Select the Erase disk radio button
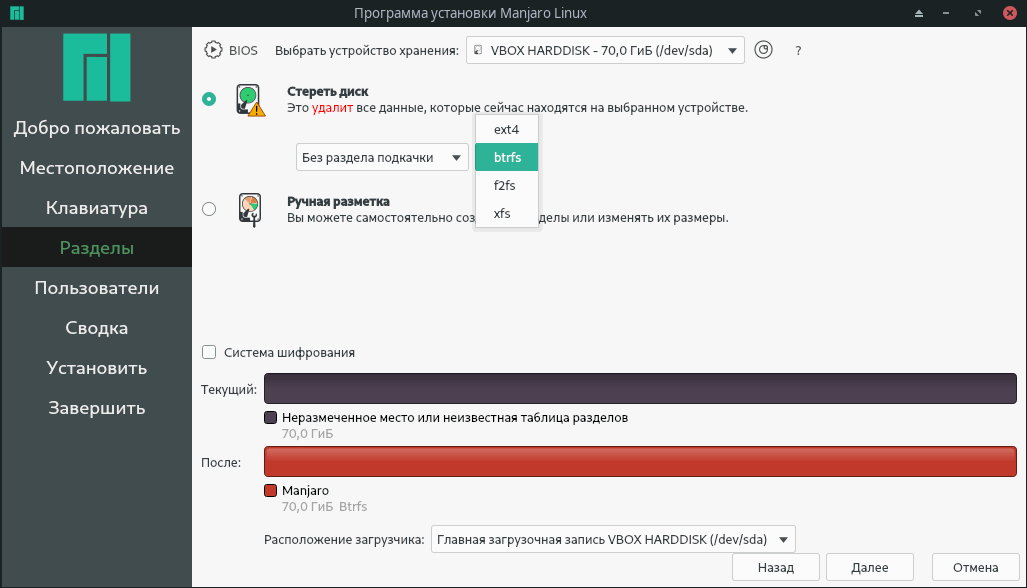Screen dimensions: 1027x588 (x=209, y=99)
